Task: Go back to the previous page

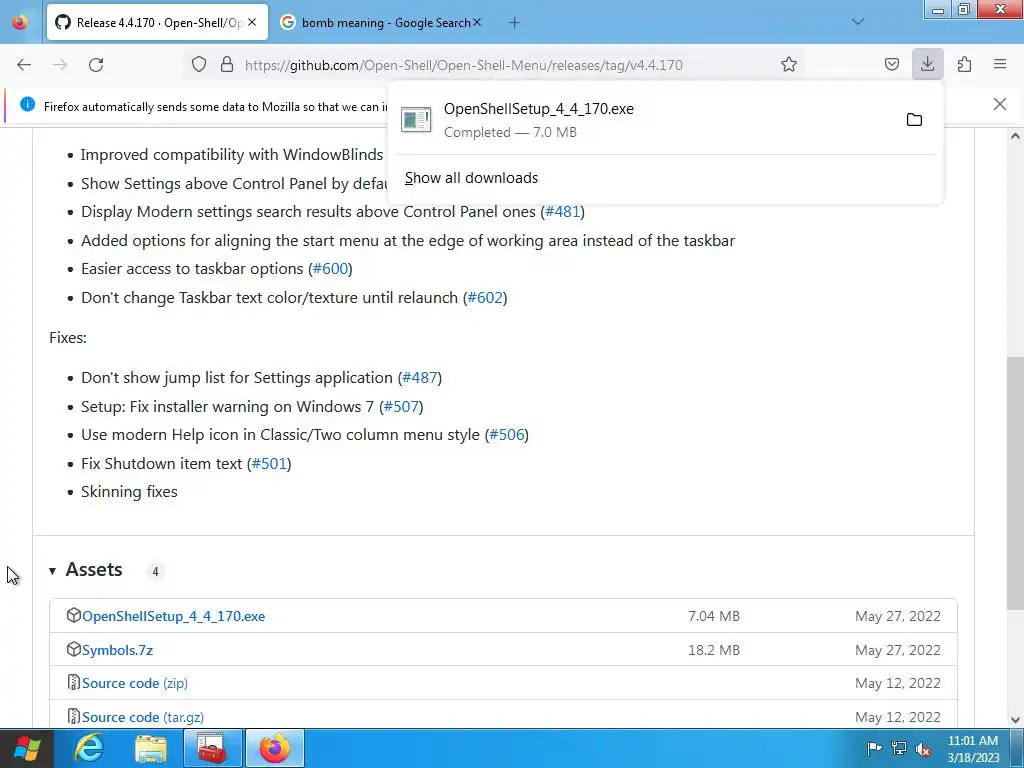Action: point(24,65)
